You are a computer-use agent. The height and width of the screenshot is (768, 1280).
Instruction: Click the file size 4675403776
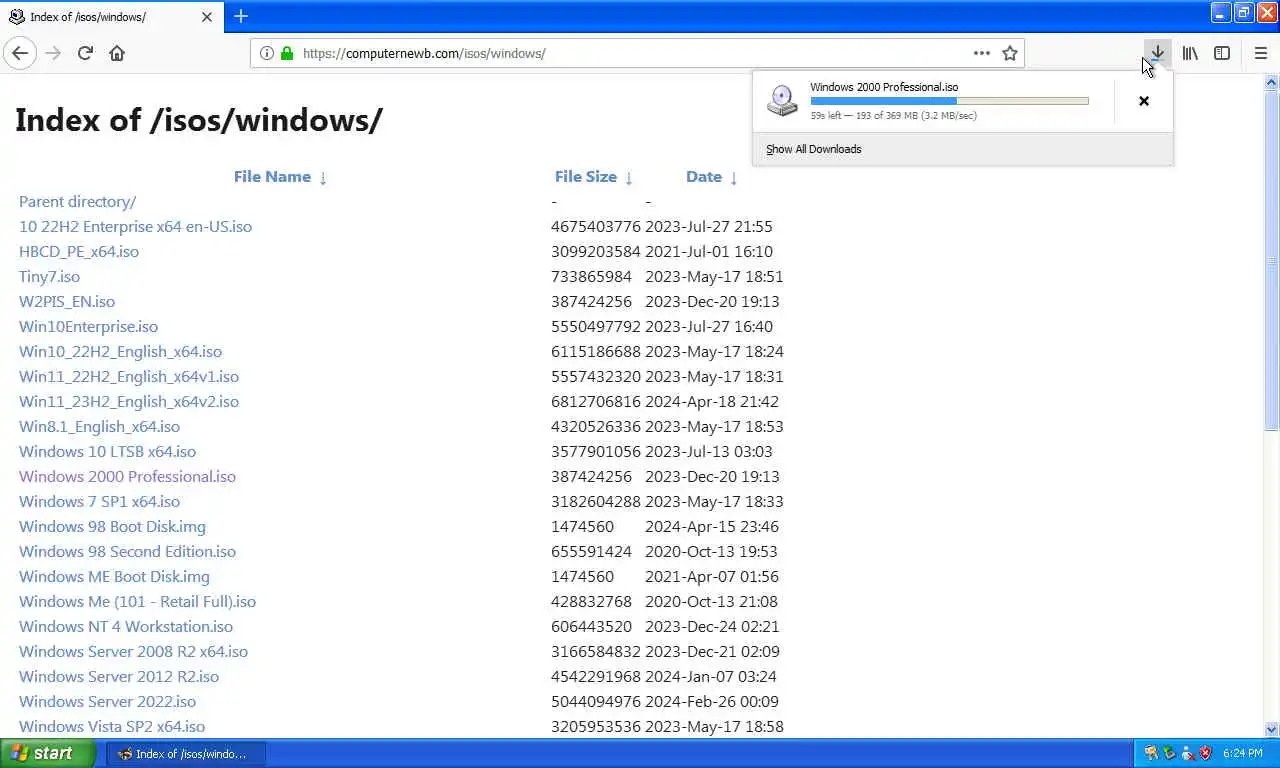pos(595,226)
